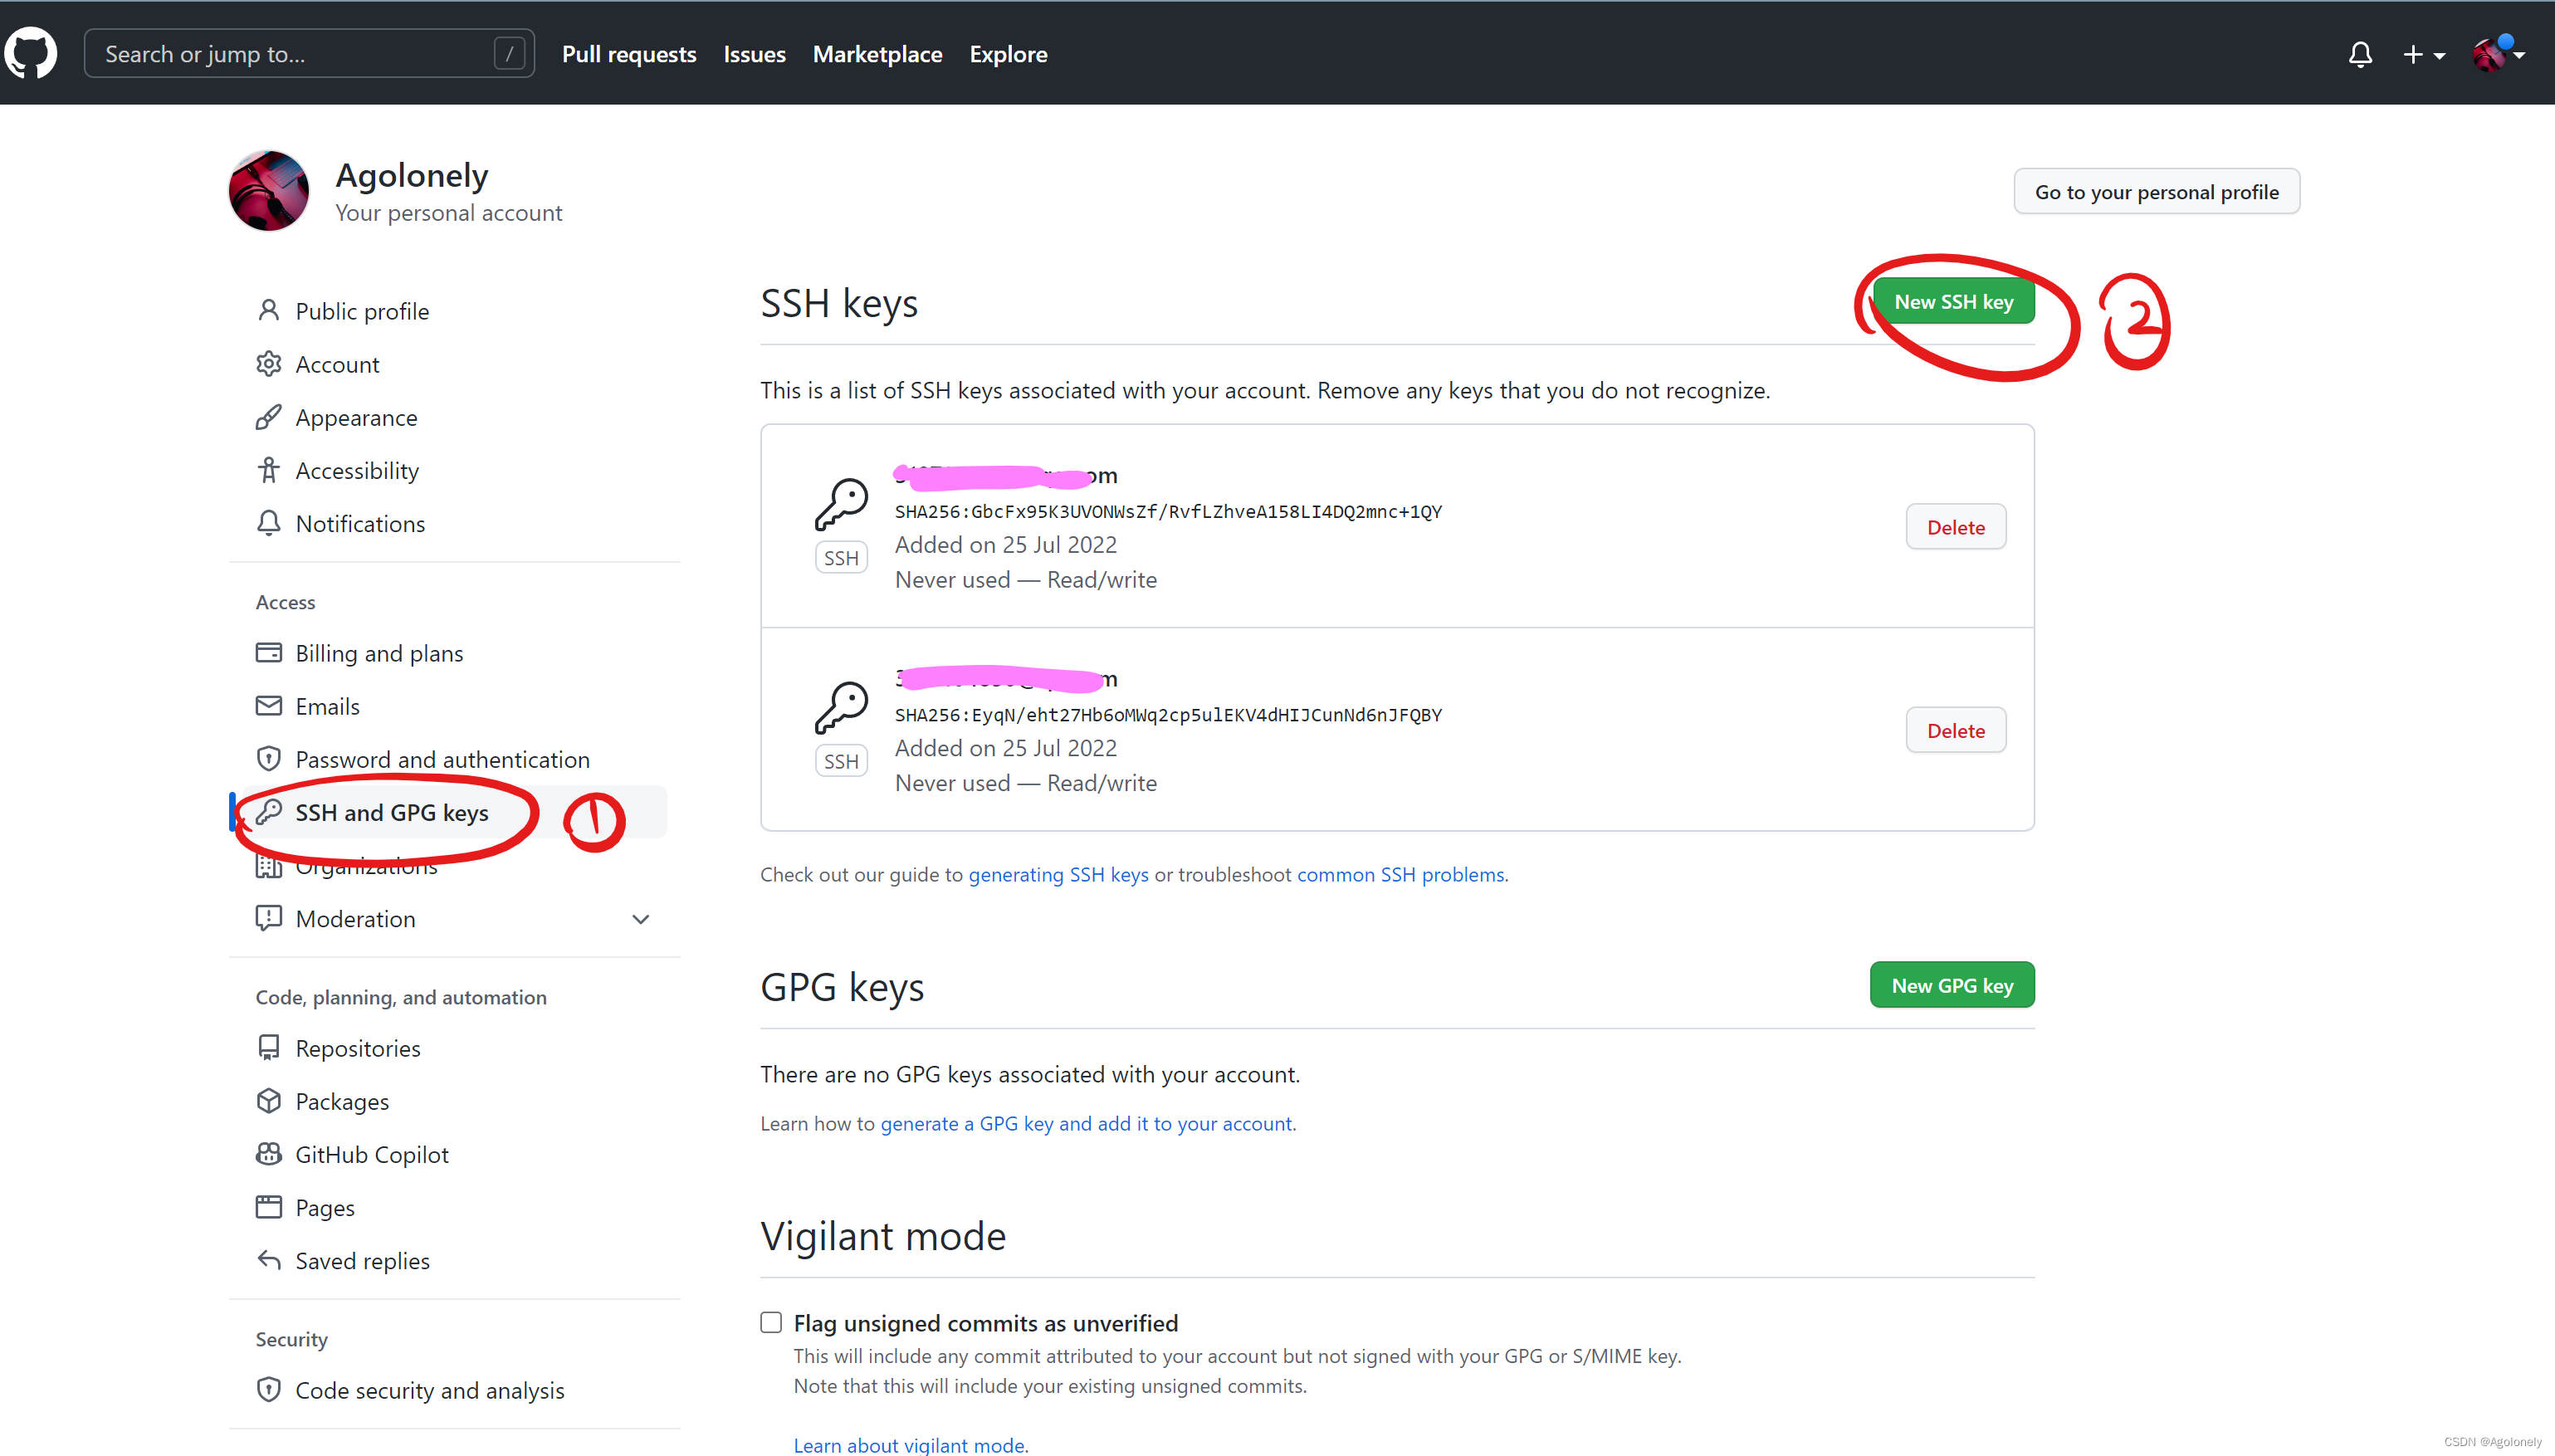Open Password and authentication settings

click(x=442, y=759)
